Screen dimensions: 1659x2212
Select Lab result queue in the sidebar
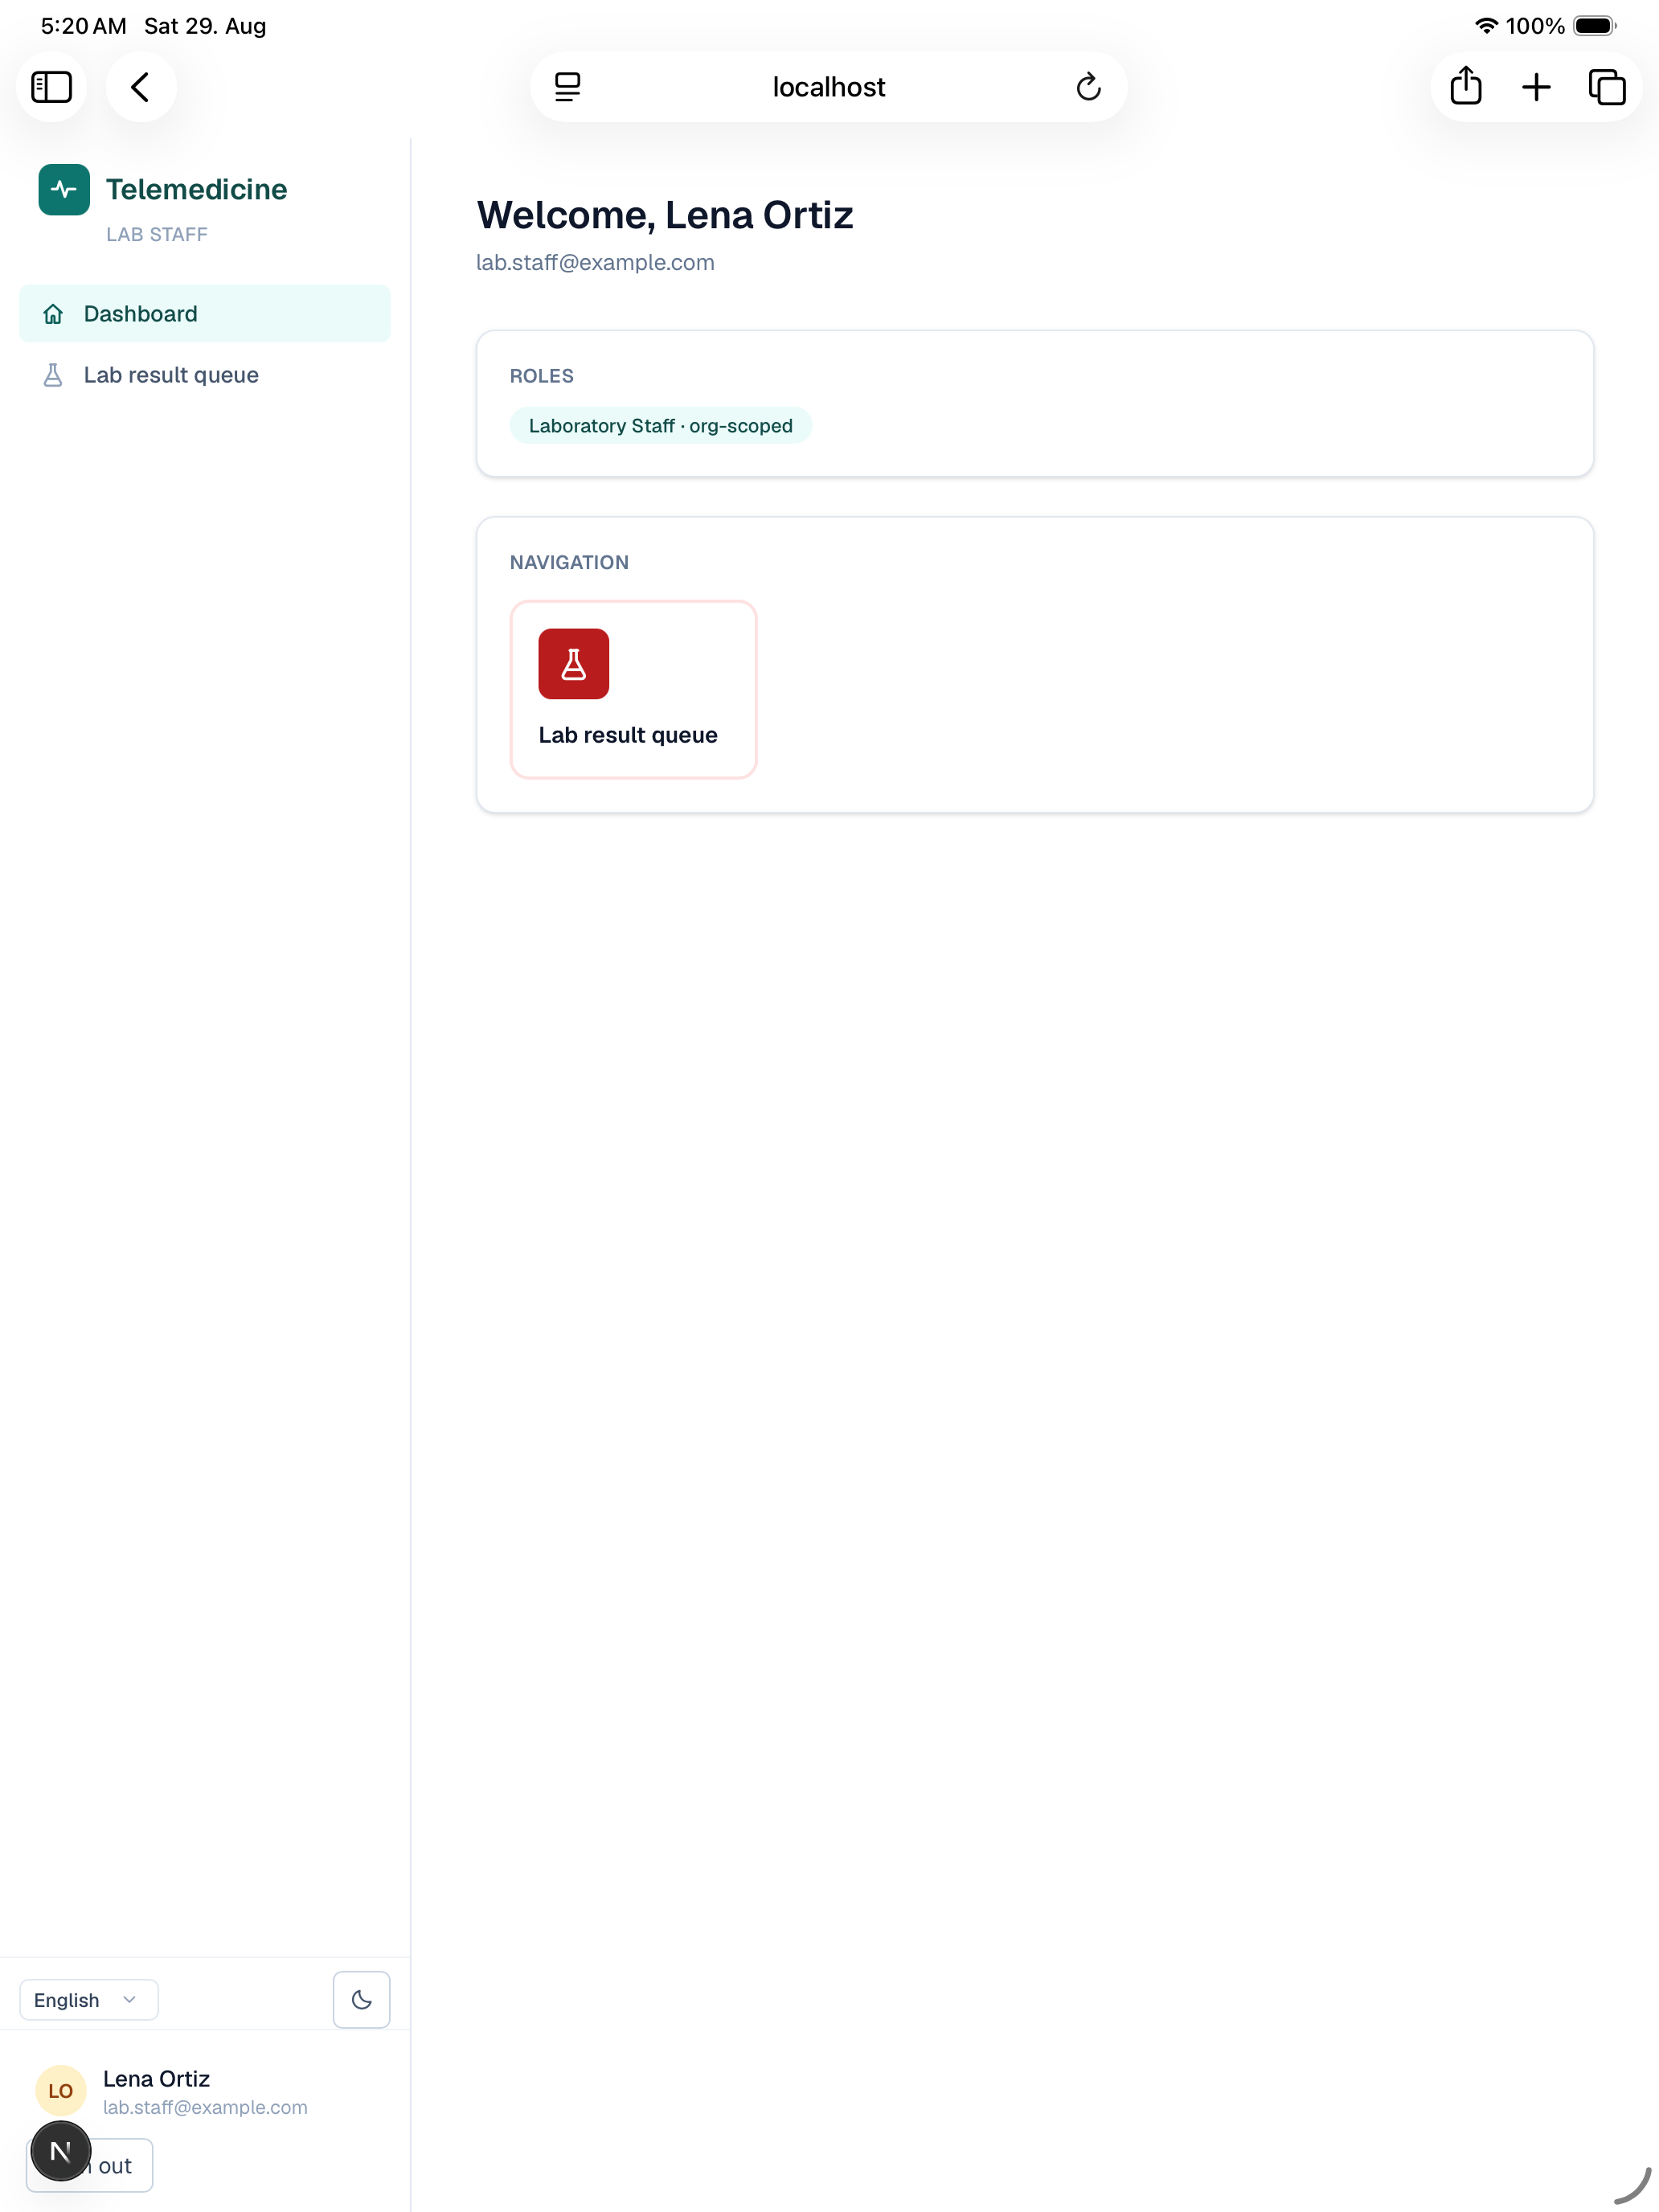tap(205, 375)
